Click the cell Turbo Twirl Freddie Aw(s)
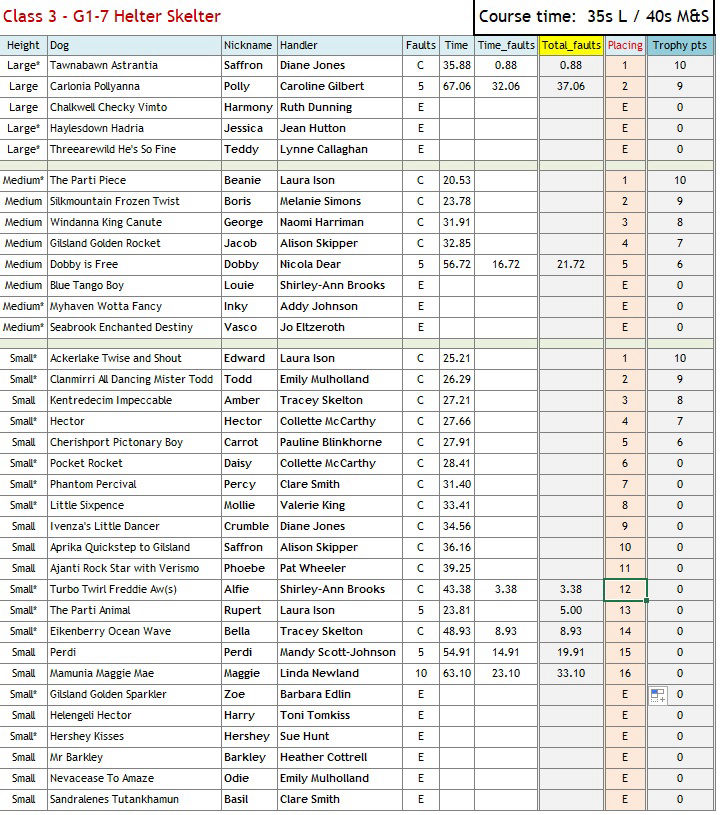 pos(134,589)
